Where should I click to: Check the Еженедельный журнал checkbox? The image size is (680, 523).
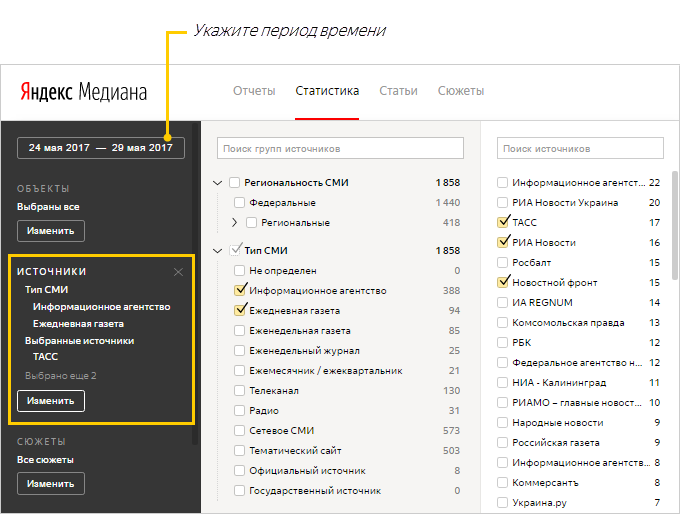click(x=239, y=350)
